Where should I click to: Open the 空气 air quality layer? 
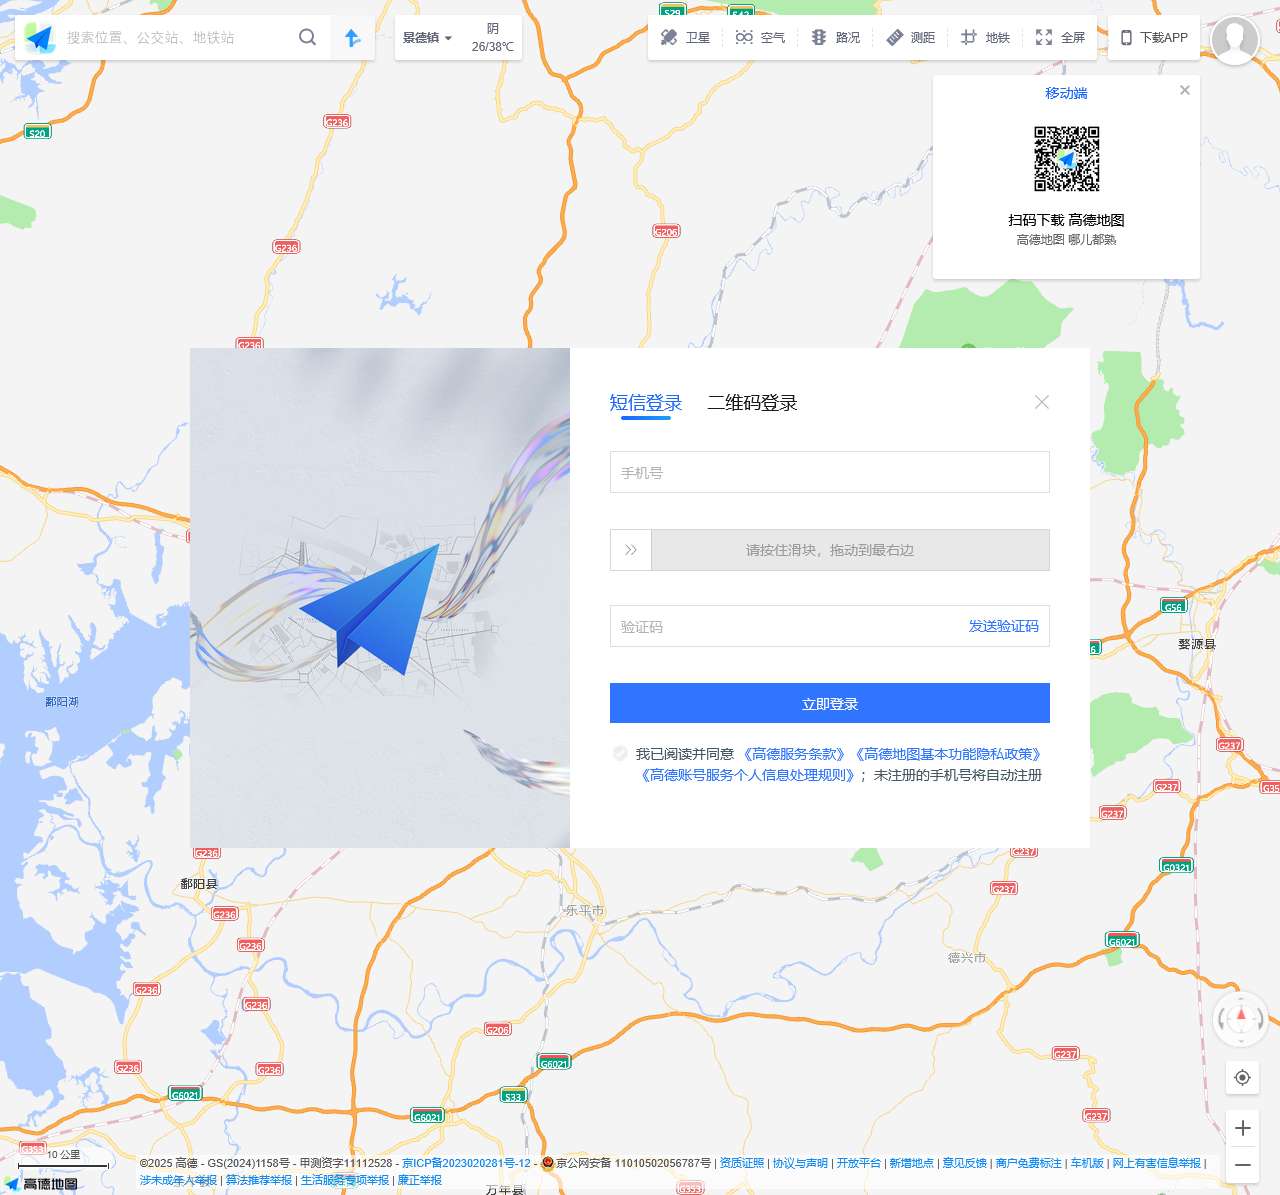point(760,37)
